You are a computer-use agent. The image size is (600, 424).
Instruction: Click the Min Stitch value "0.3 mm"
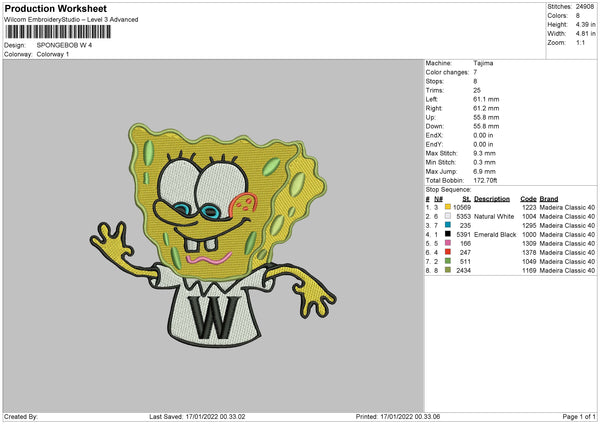484,163
